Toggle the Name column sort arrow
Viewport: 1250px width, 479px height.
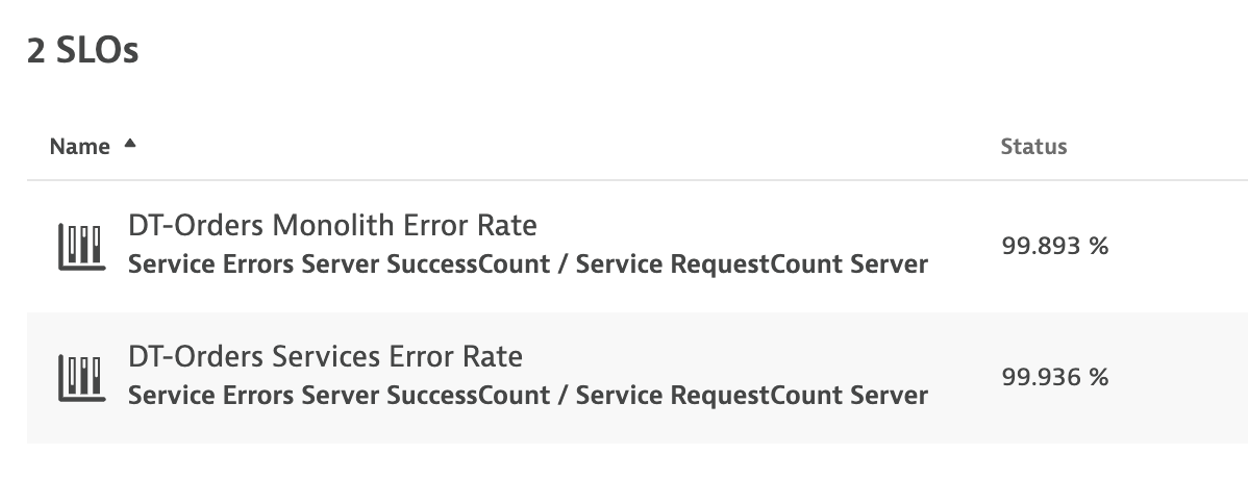coord(128,145)
